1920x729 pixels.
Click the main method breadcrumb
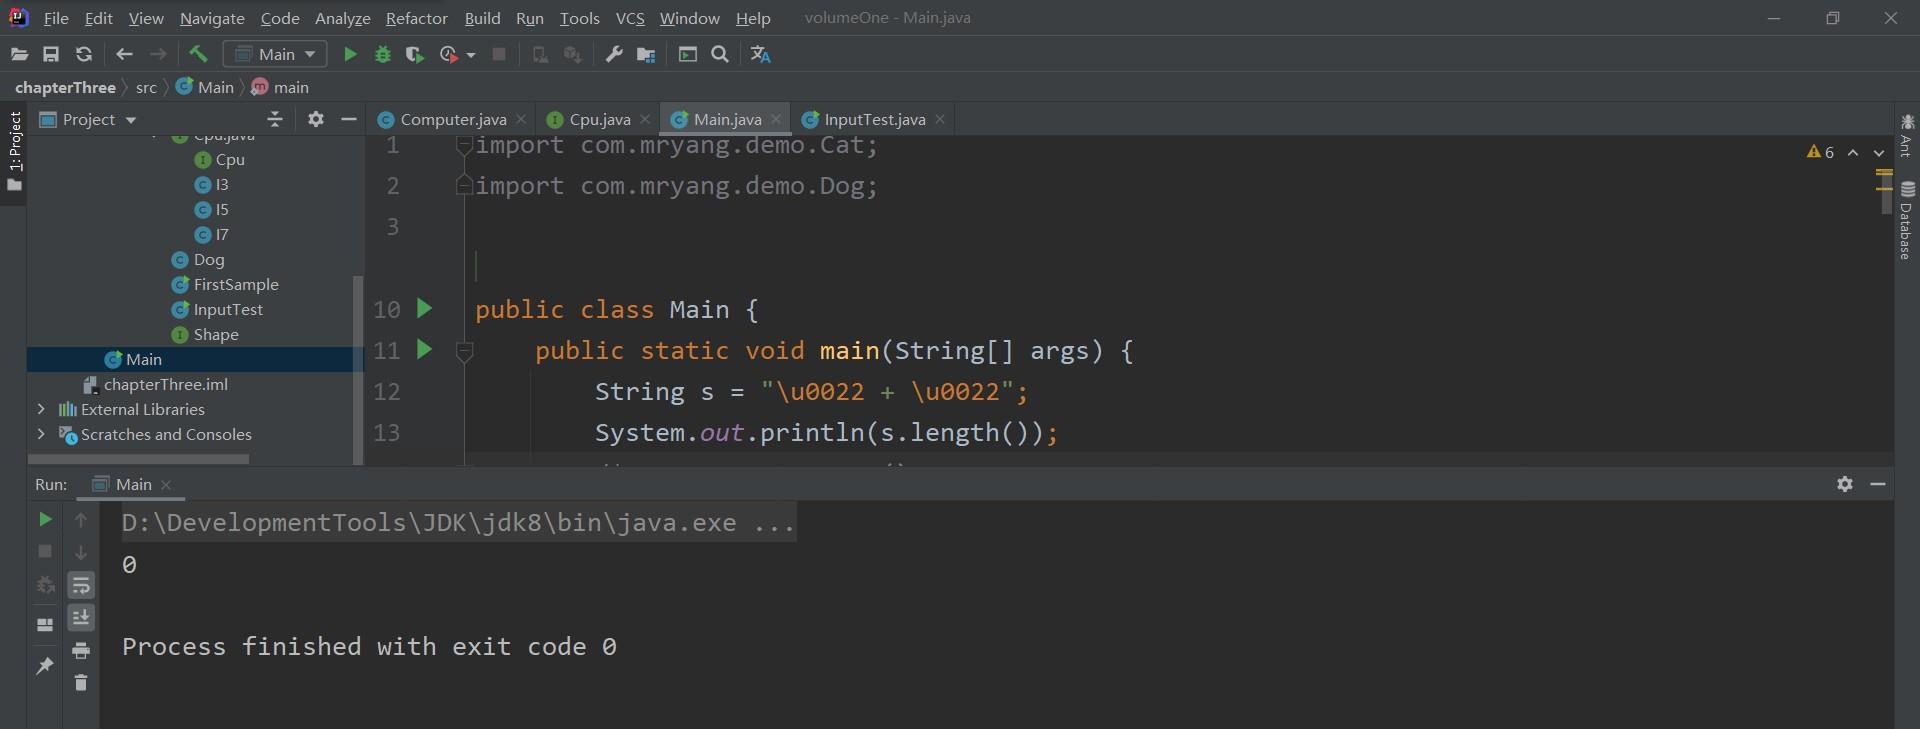click(x=280, y=87)
